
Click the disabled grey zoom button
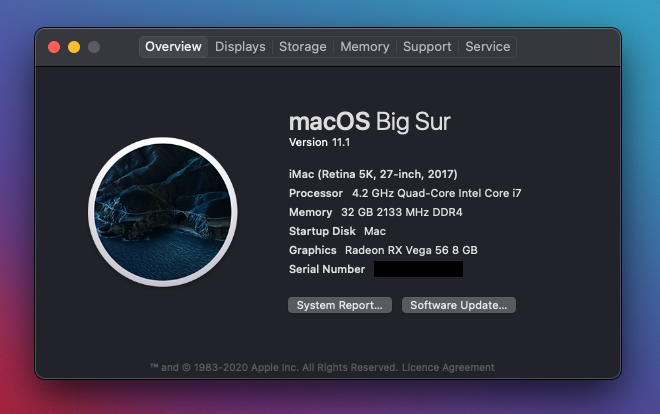point(94,47)
